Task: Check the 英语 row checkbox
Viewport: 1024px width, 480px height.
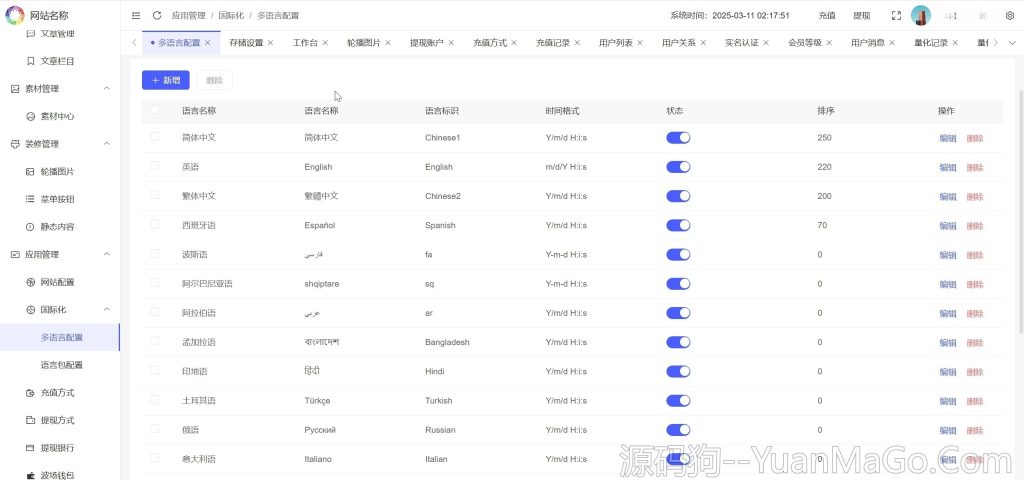Action: click(x=154, y=166)
